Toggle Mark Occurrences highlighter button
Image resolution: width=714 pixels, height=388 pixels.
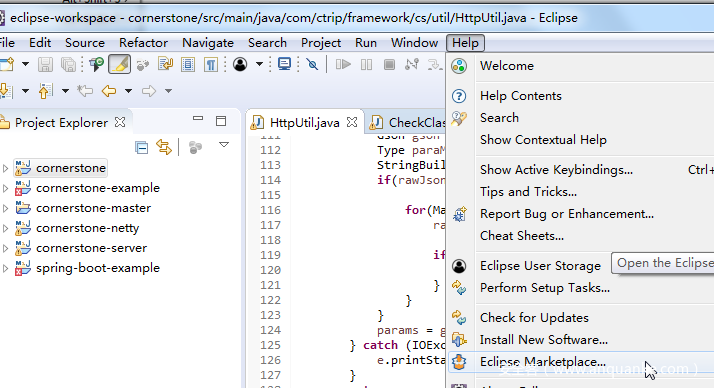point(119,64)
